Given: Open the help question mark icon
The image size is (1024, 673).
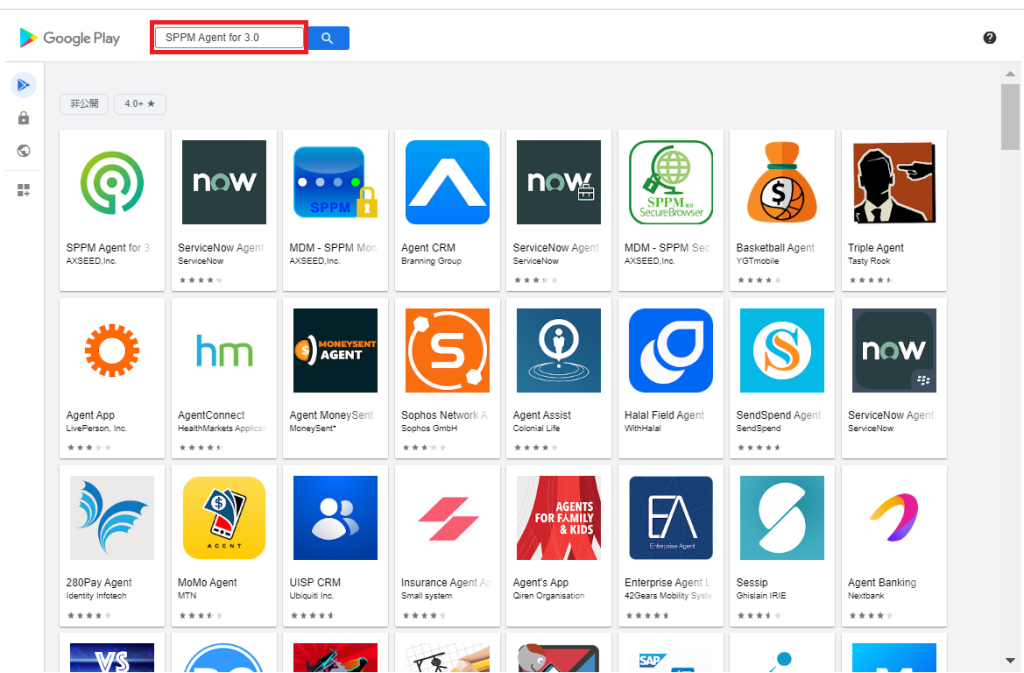Looking at the screenshot, I should [x=989, y=38].
